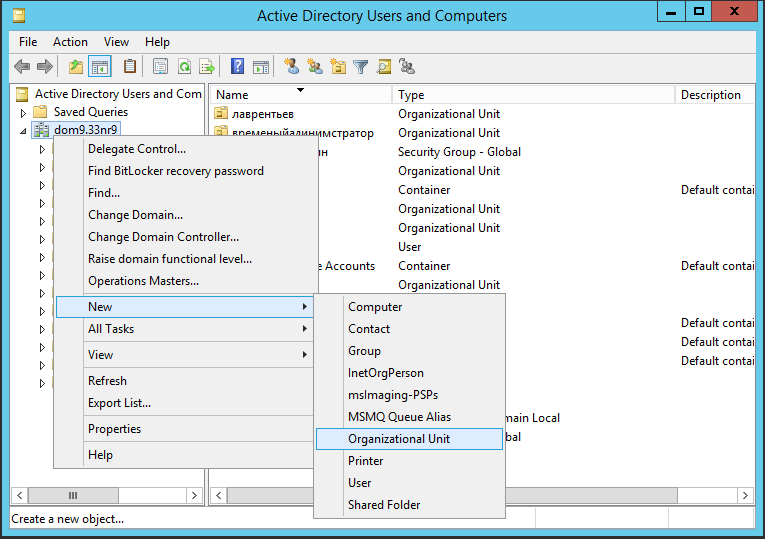Choose Help at bottom of context menu
The width and height of the screenshot is (765, 539).
184,455
